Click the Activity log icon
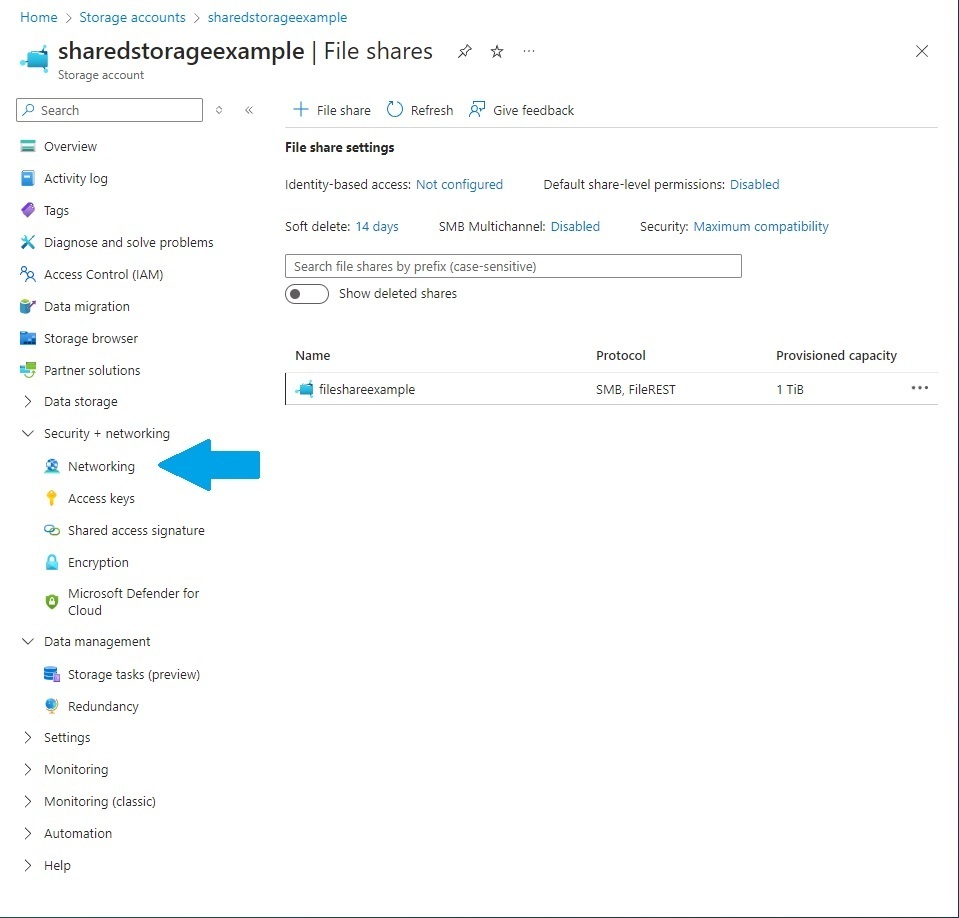The image size is (959, 918). tap(28, 178)
